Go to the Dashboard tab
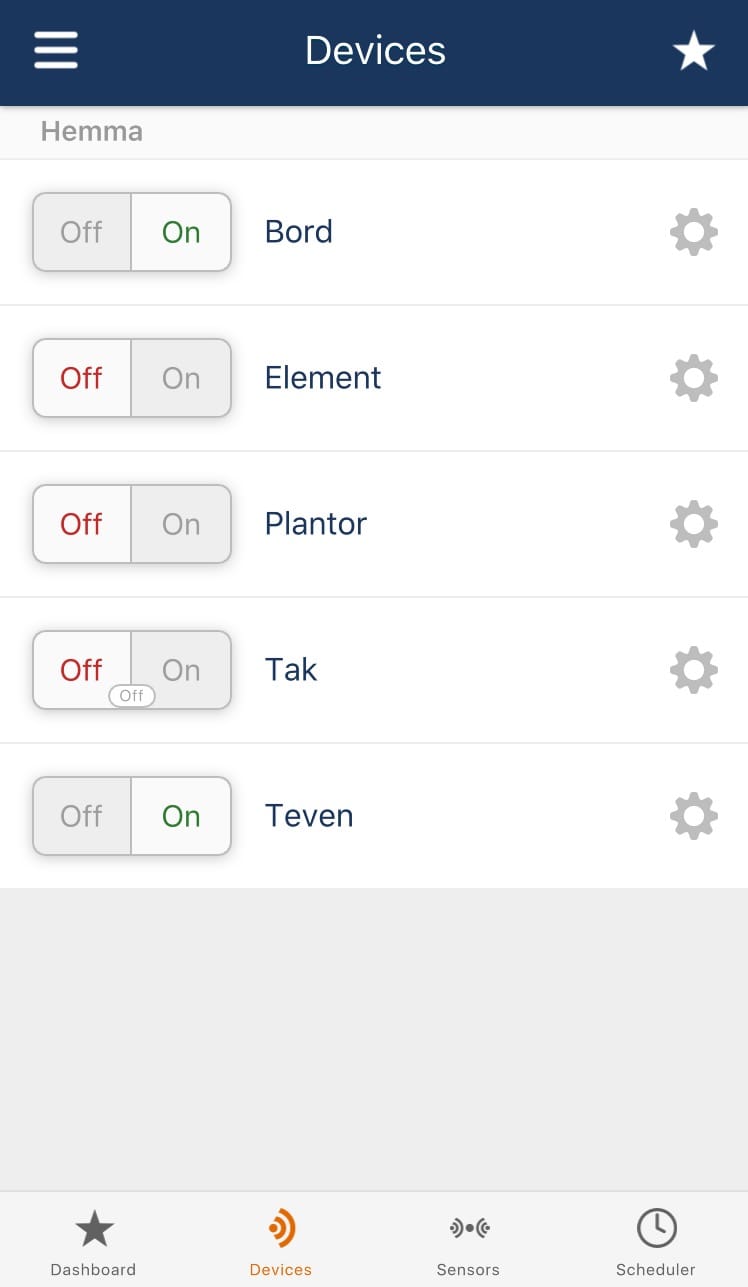 pos(94,1242)
